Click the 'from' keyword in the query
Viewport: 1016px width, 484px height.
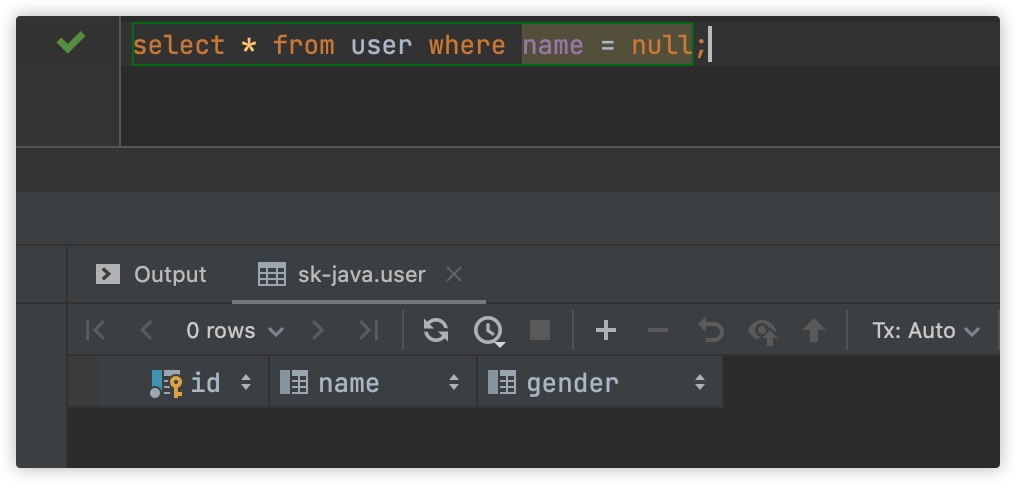304,45
